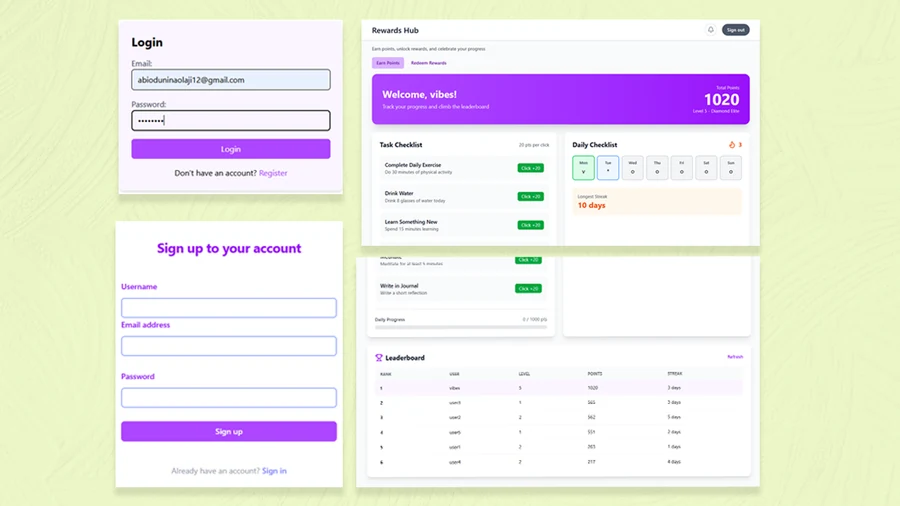Open notifications with the bell icon

click(711, 30)
